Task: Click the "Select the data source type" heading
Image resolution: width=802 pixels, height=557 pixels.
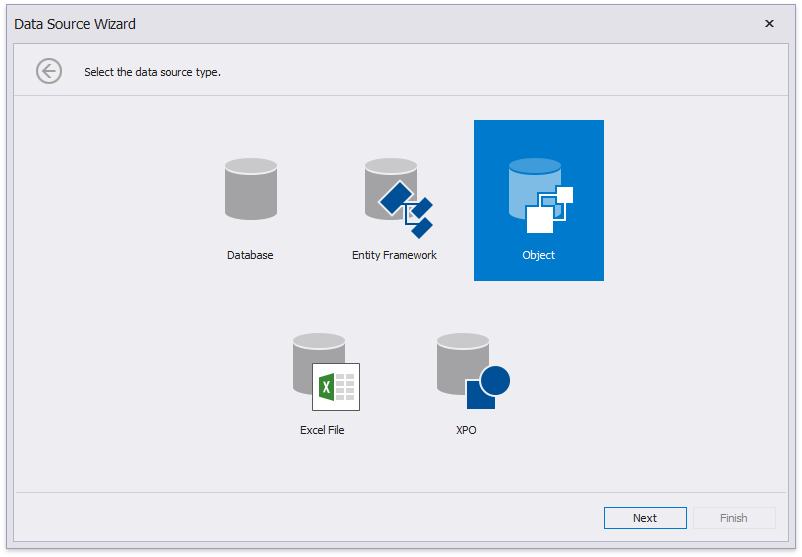Action: [152, 72]
